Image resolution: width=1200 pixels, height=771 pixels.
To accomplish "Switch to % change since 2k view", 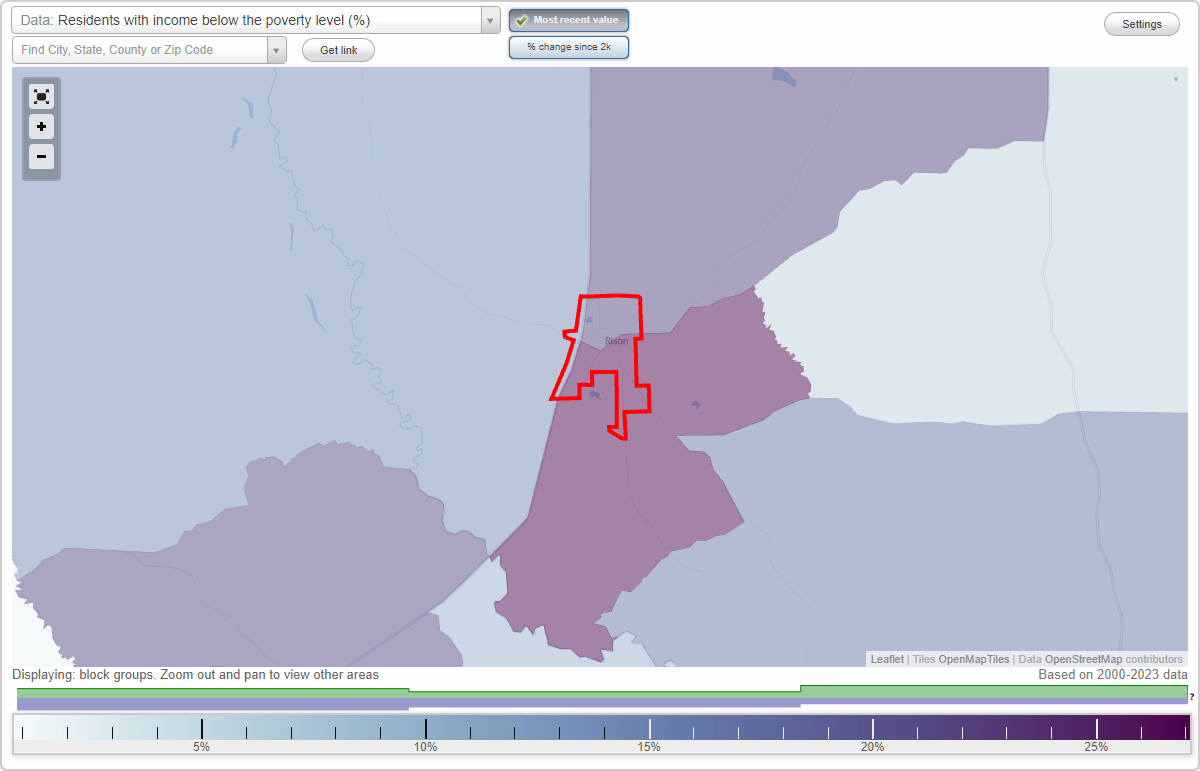I will point(568,46).
